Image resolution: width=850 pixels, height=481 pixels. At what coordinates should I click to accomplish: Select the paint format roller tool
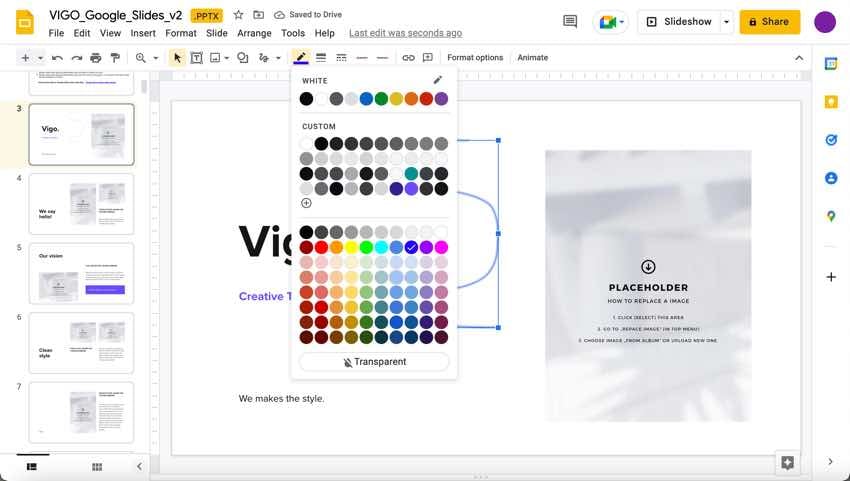114,58
